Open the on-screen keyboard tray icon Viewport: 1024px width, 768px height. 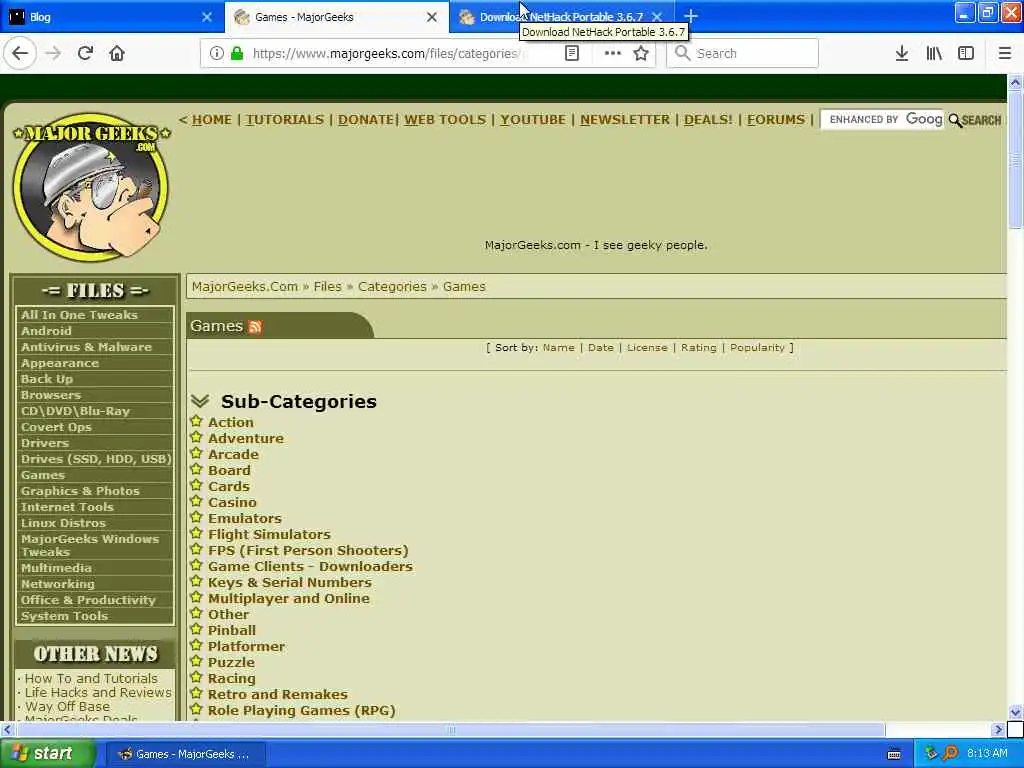coord(894,754)
